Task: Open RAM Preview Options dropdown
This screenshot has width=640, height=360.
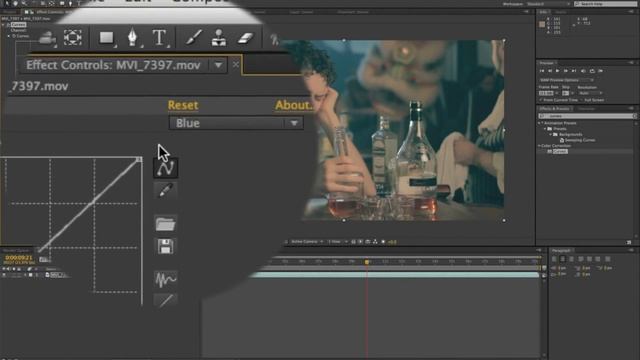Action: [x=566, y=80]
